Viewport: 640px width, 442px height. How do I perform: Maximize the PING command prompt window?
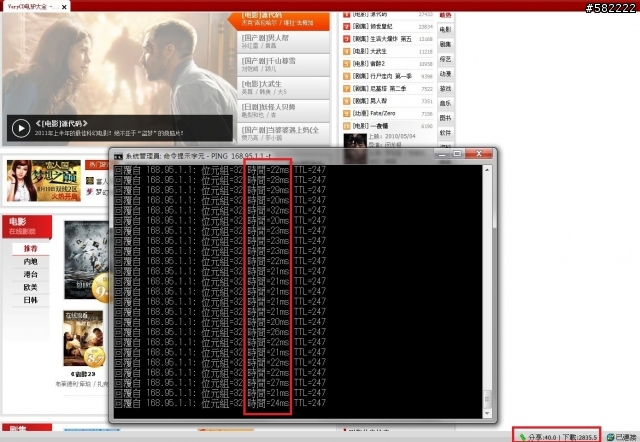(x=457, y=154)
